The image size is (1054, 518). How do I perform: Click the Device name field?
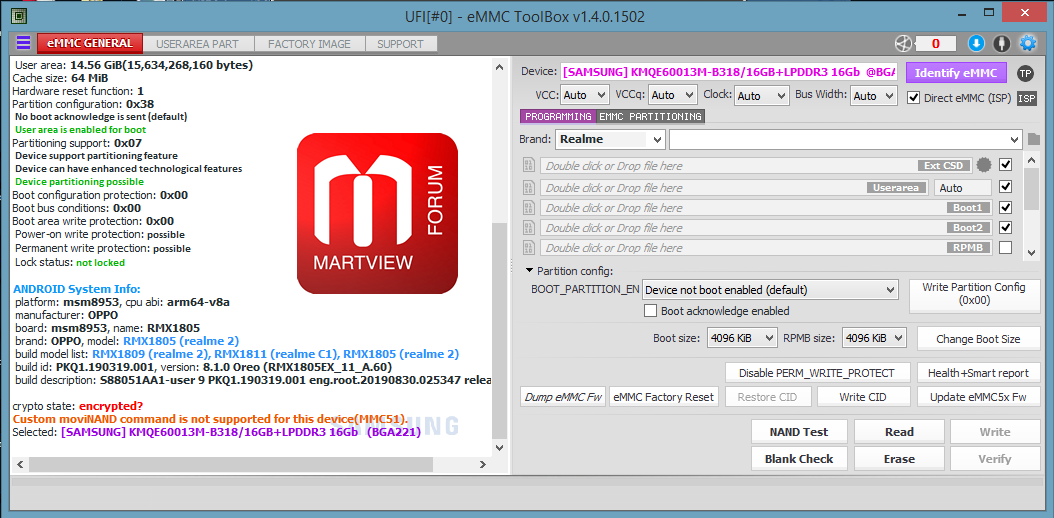pos(729,73)
